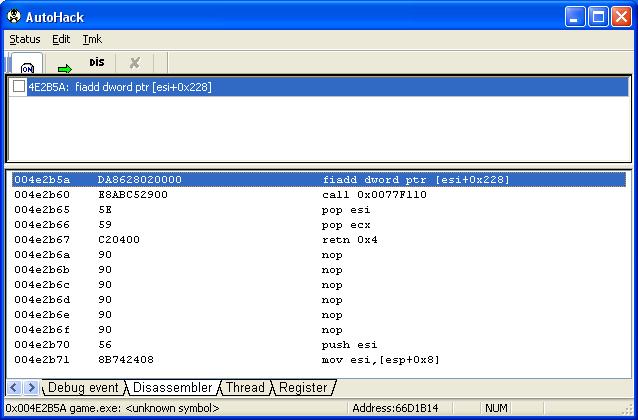Switch to the Disassembler tab

click(x=172, y=387)
